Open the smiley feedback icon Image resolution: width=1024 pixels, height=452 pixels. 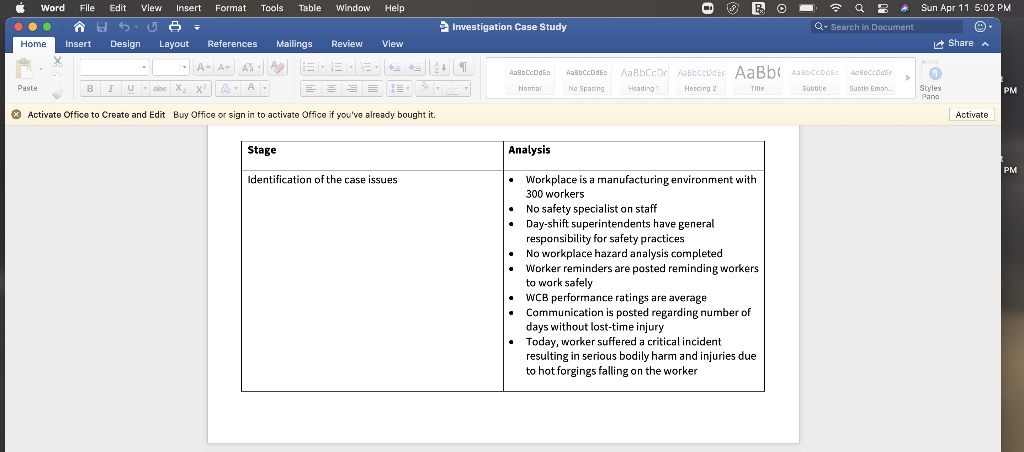tap(980, 27)
